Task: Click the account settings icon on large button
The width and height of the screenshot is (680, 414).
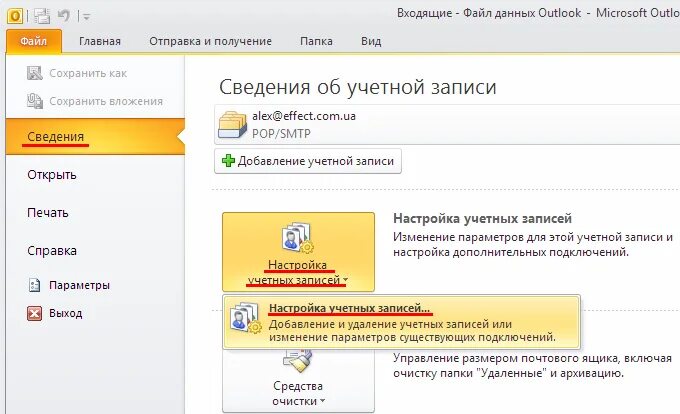Action: coord(297,237)
